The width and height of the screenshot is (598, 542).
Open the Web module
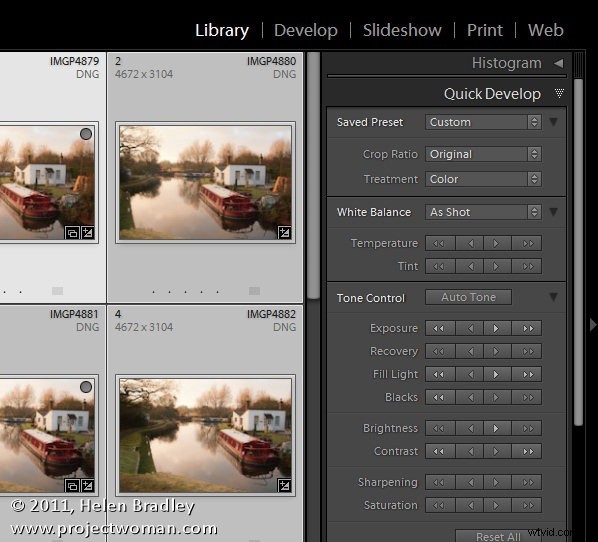click(545, 30)
